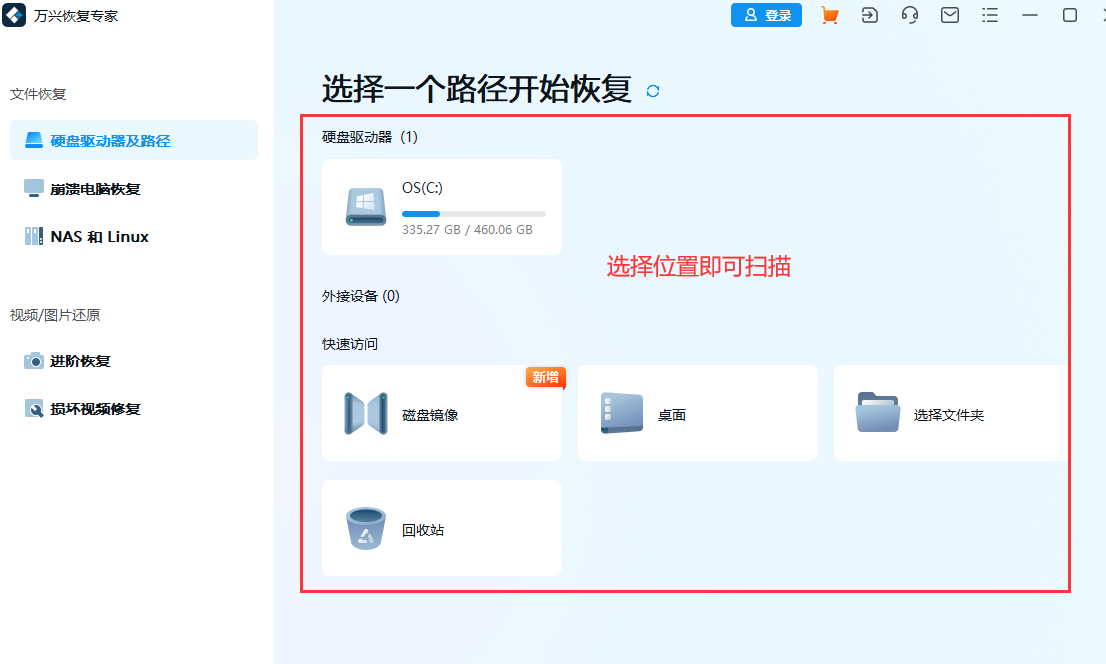Click the headset support icon
The height and width of the screenshot is (664, 1106).
[x=909, y=15]
